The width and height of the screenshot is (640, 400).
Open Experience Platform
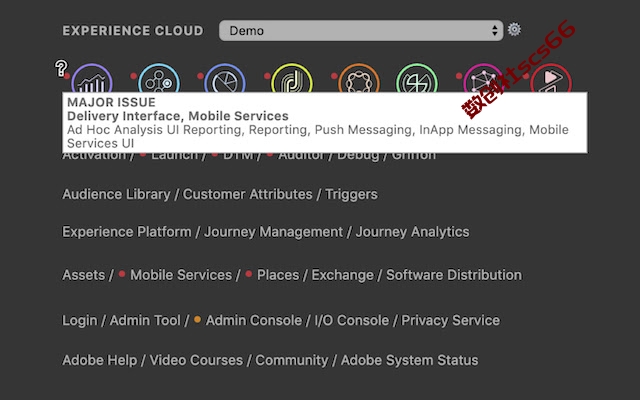click(127, 232)
